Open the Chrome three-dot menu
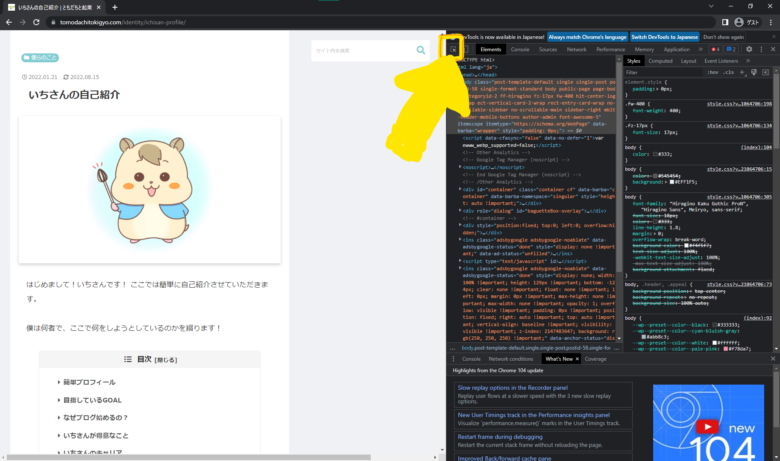 pos(771,22)
